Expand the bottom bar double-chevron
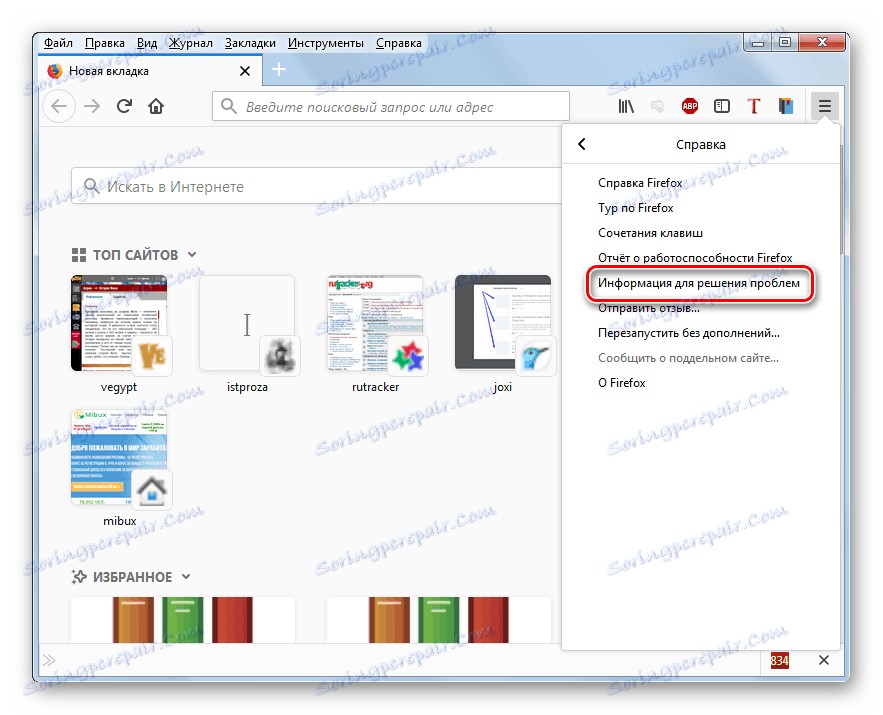The image size is (883, 715). (x=49, y=660)
